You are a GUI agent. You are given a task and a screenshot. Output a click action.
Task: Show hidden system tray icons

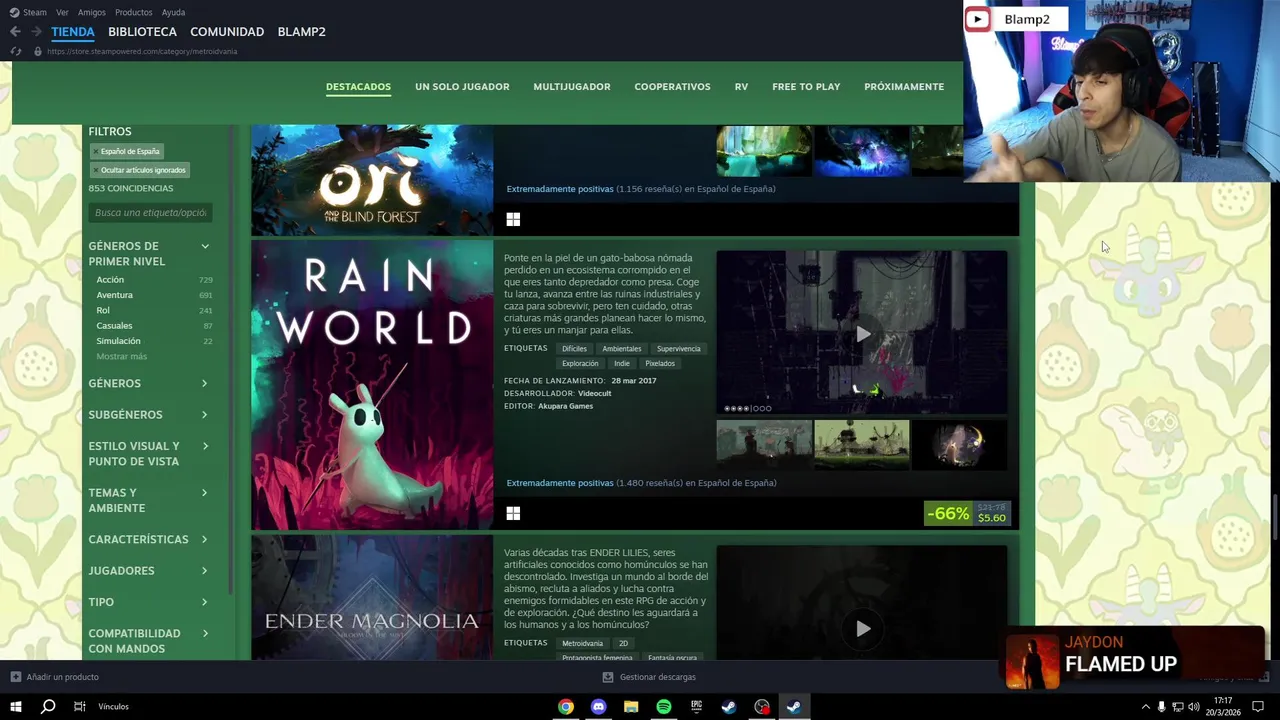pyautogui.click(x=1145, y=707)
